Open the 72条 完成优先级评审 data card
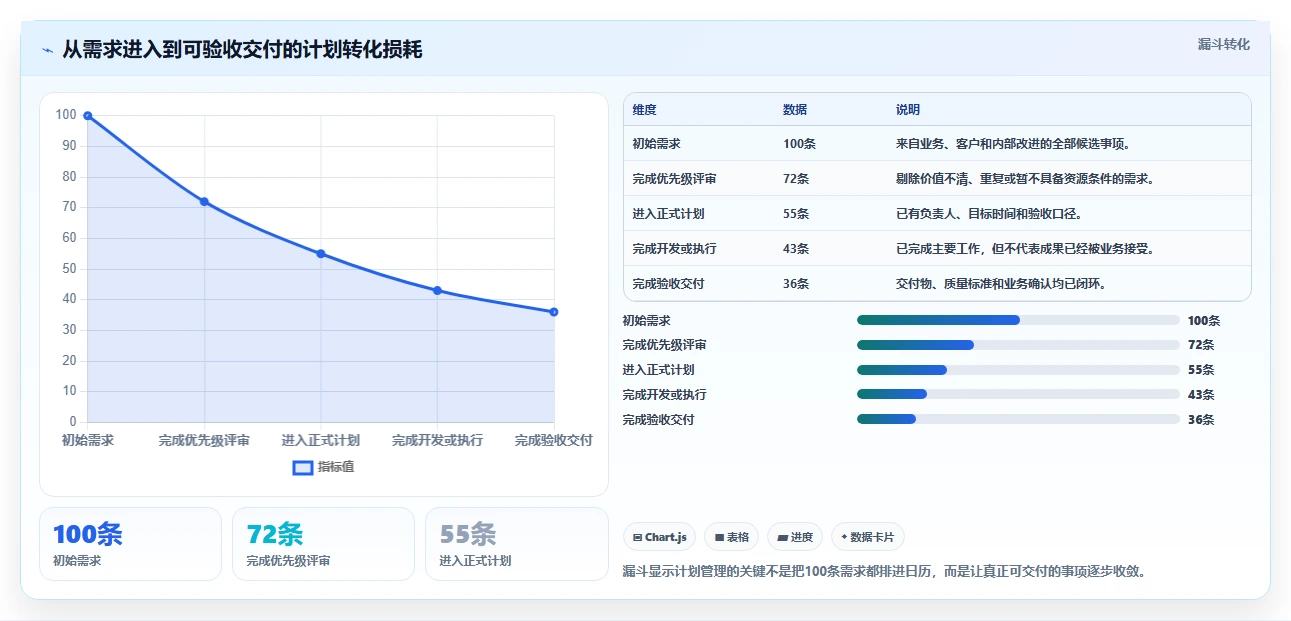The width and height of the screenshot is (1291, 621). [x=323, y=544]
